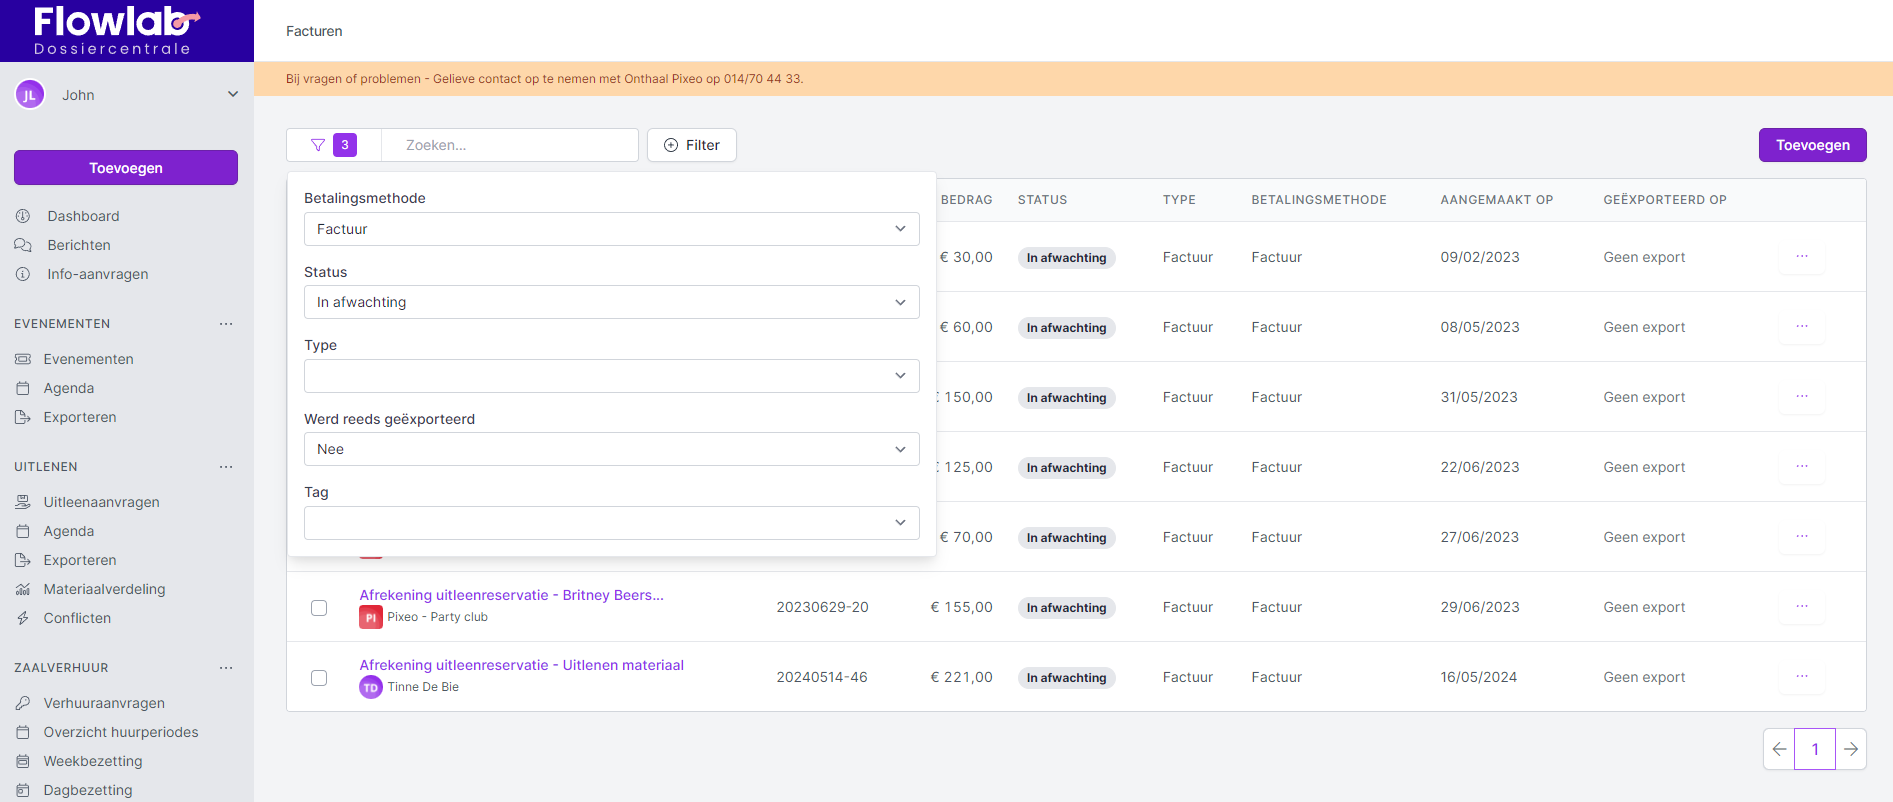Open the three-dots menu next to Uitlenen section
This screenshot has height=802, width=1893.
point(226,467)
